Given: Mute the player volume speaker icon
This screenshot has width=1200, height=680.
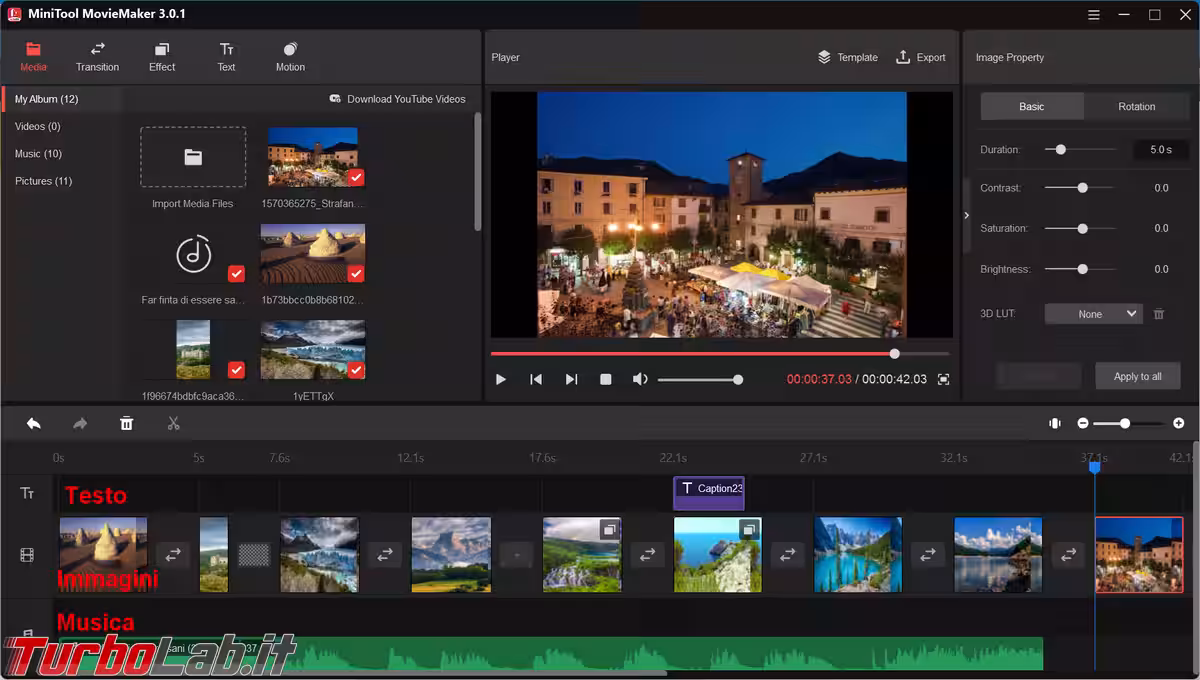Looking at the screenshot, I should pos(640,380).
